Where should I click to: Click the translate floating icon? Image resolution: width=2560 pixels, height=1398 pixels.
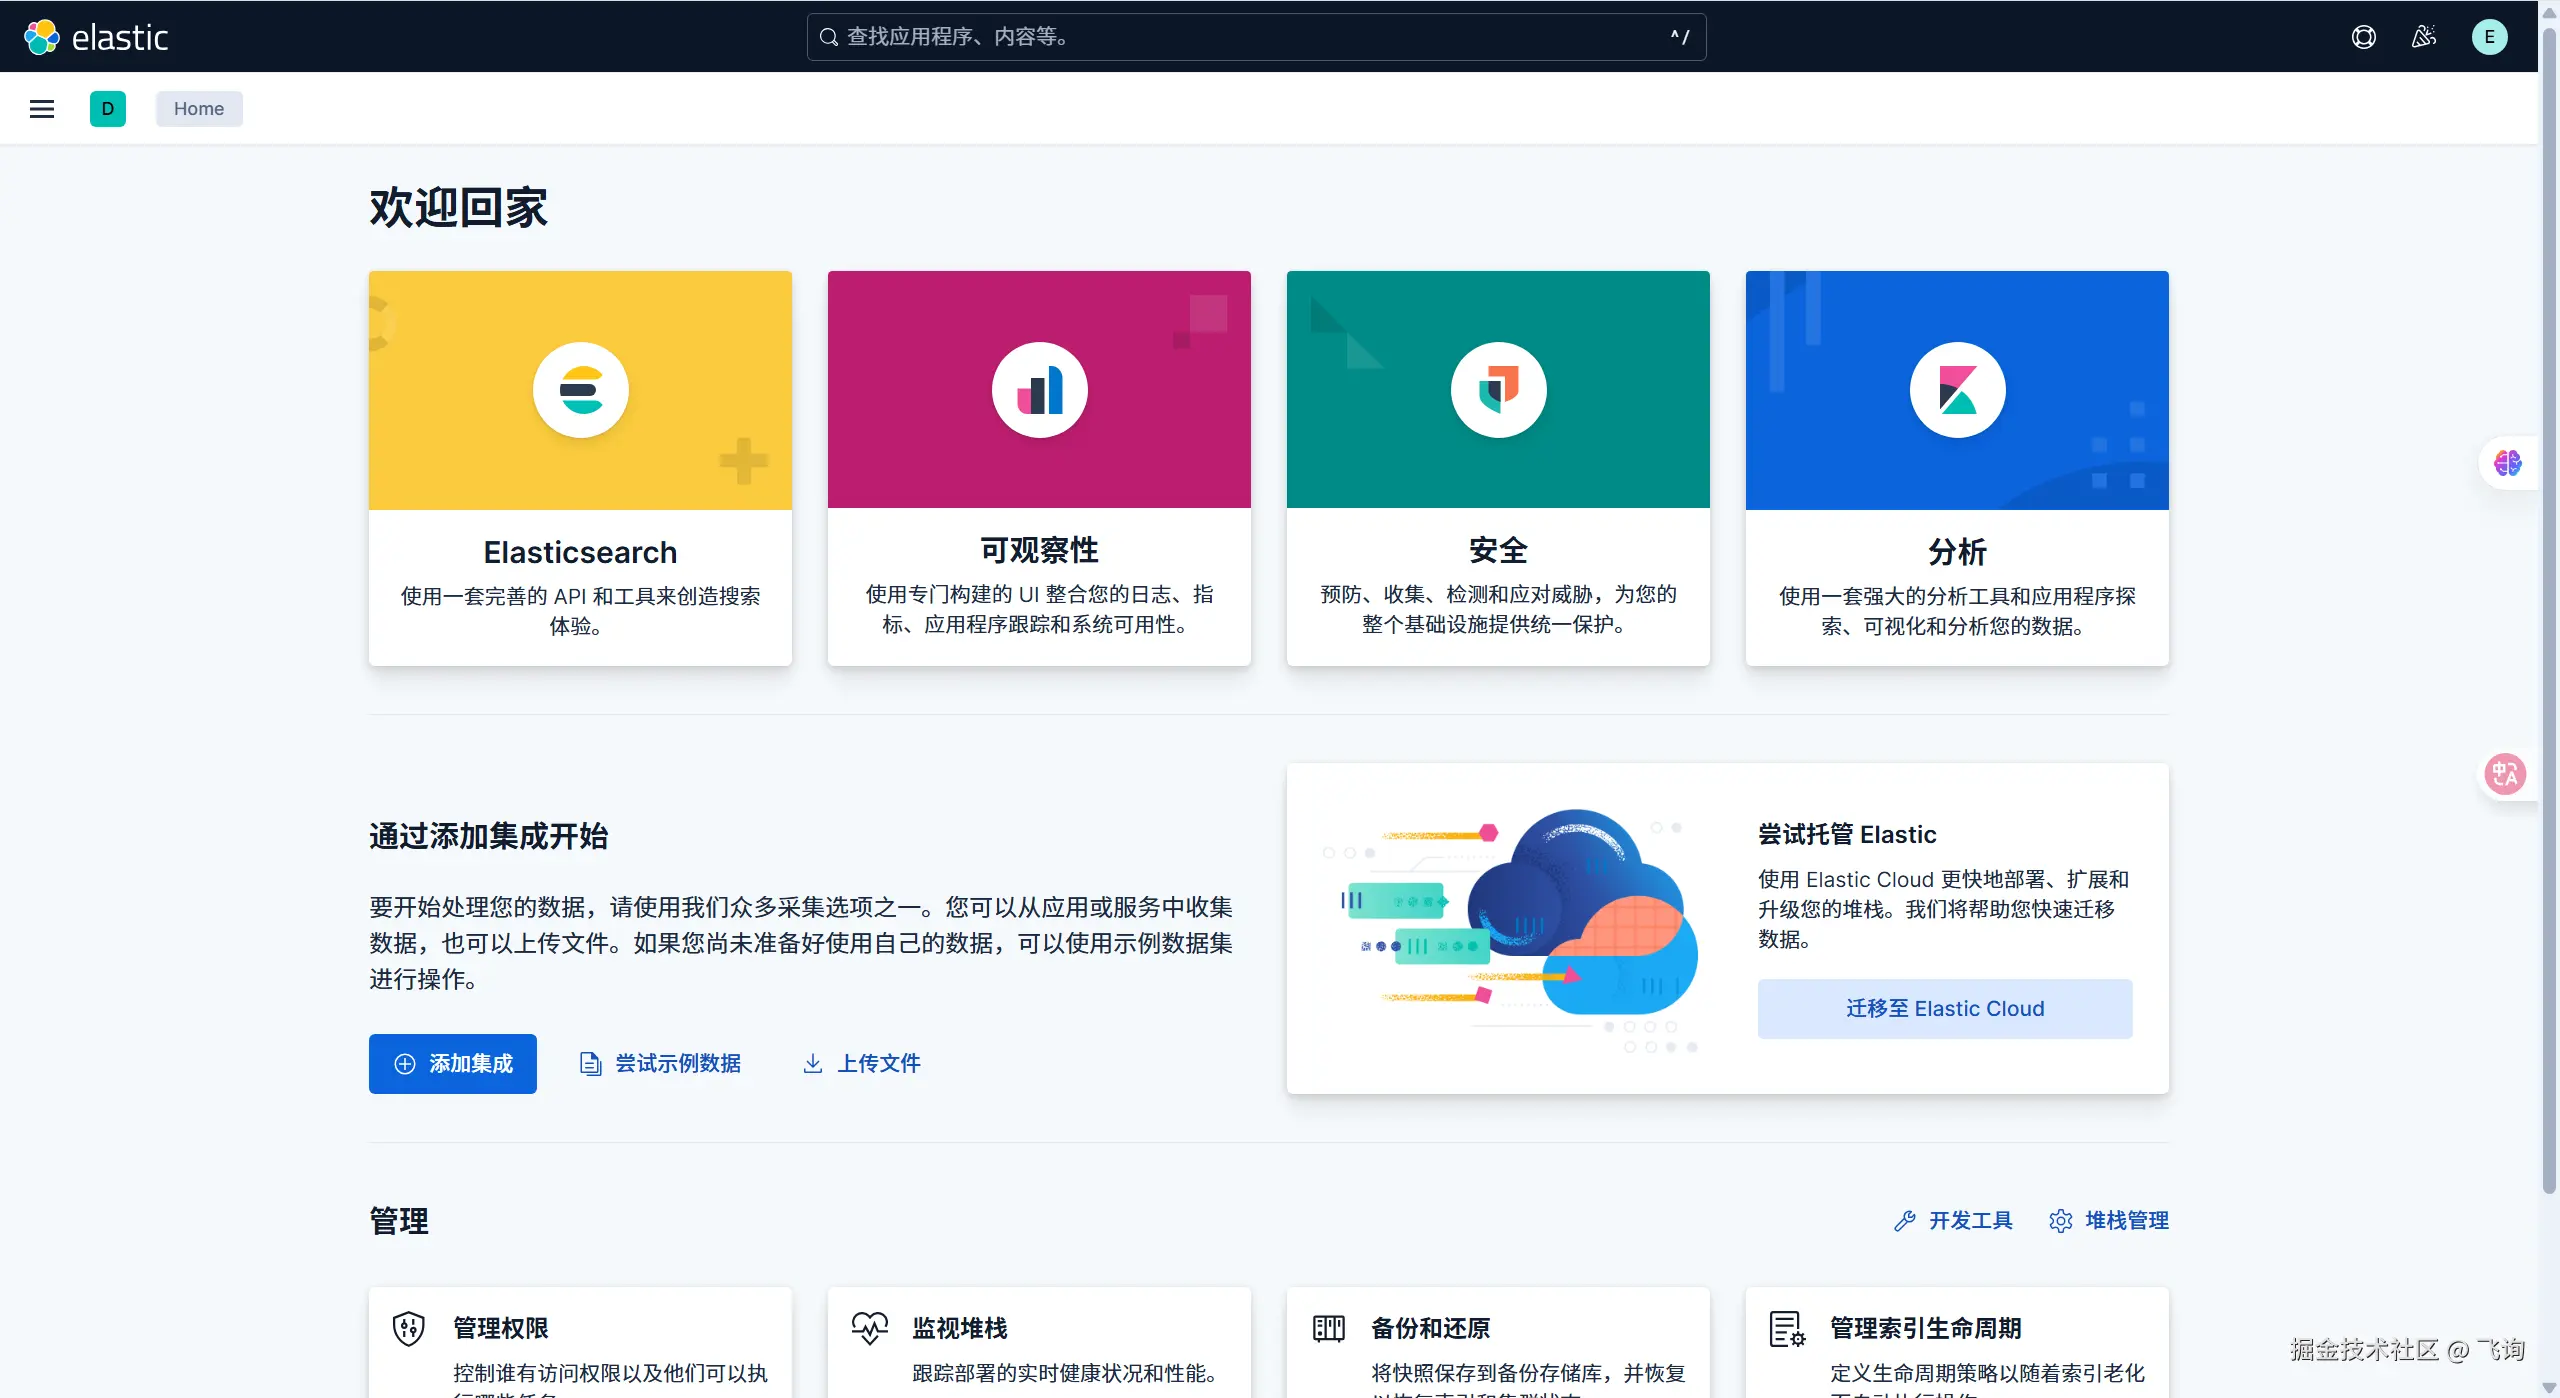point(2505,774)
